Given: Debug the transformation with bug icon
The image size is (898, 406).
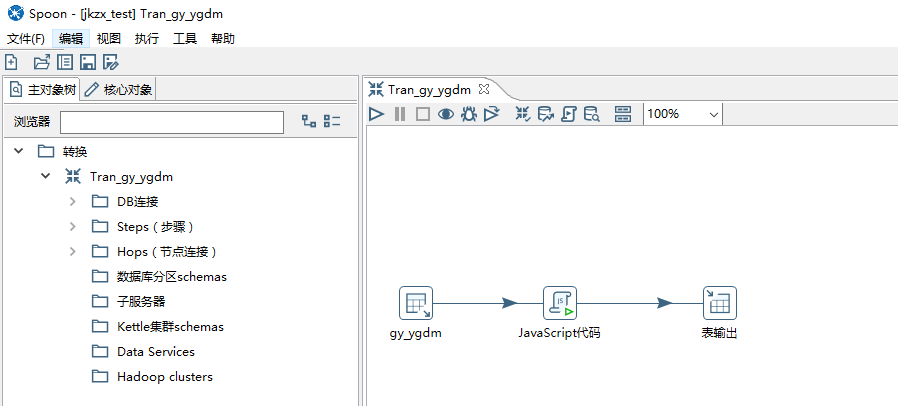Looking at the screenshot, I should click(468, 114).
